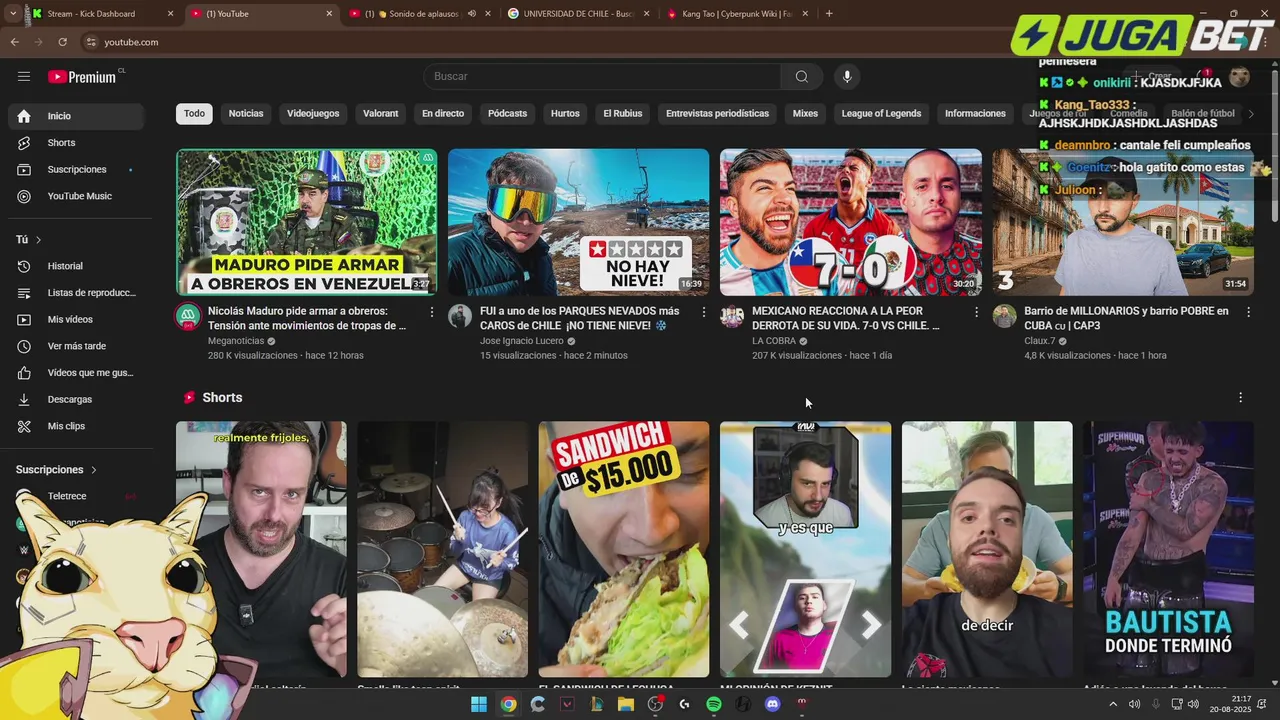Switch to Stream - Kick Dashboard tab
The width and height of the screenshot is (1280, 720).
101,14
